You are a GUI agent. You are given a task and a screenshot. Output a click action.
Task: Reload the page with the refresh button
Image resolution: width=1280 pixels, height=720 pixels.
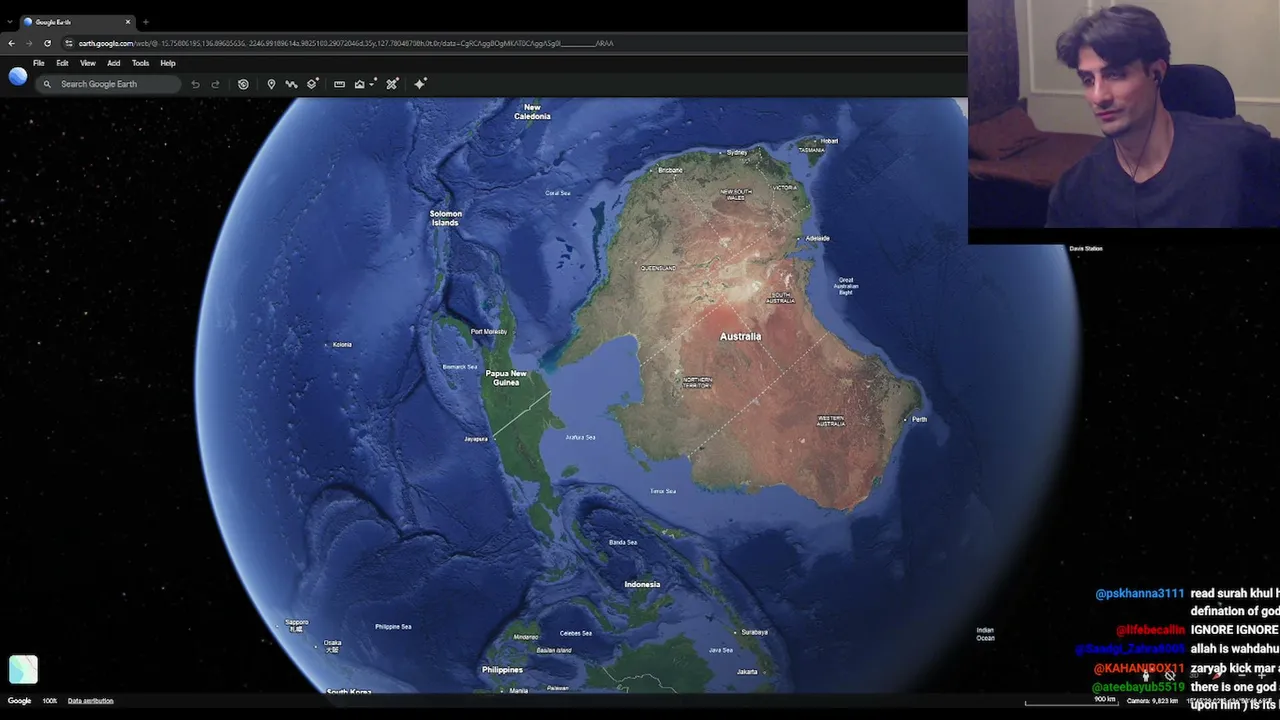coord(47,43)
